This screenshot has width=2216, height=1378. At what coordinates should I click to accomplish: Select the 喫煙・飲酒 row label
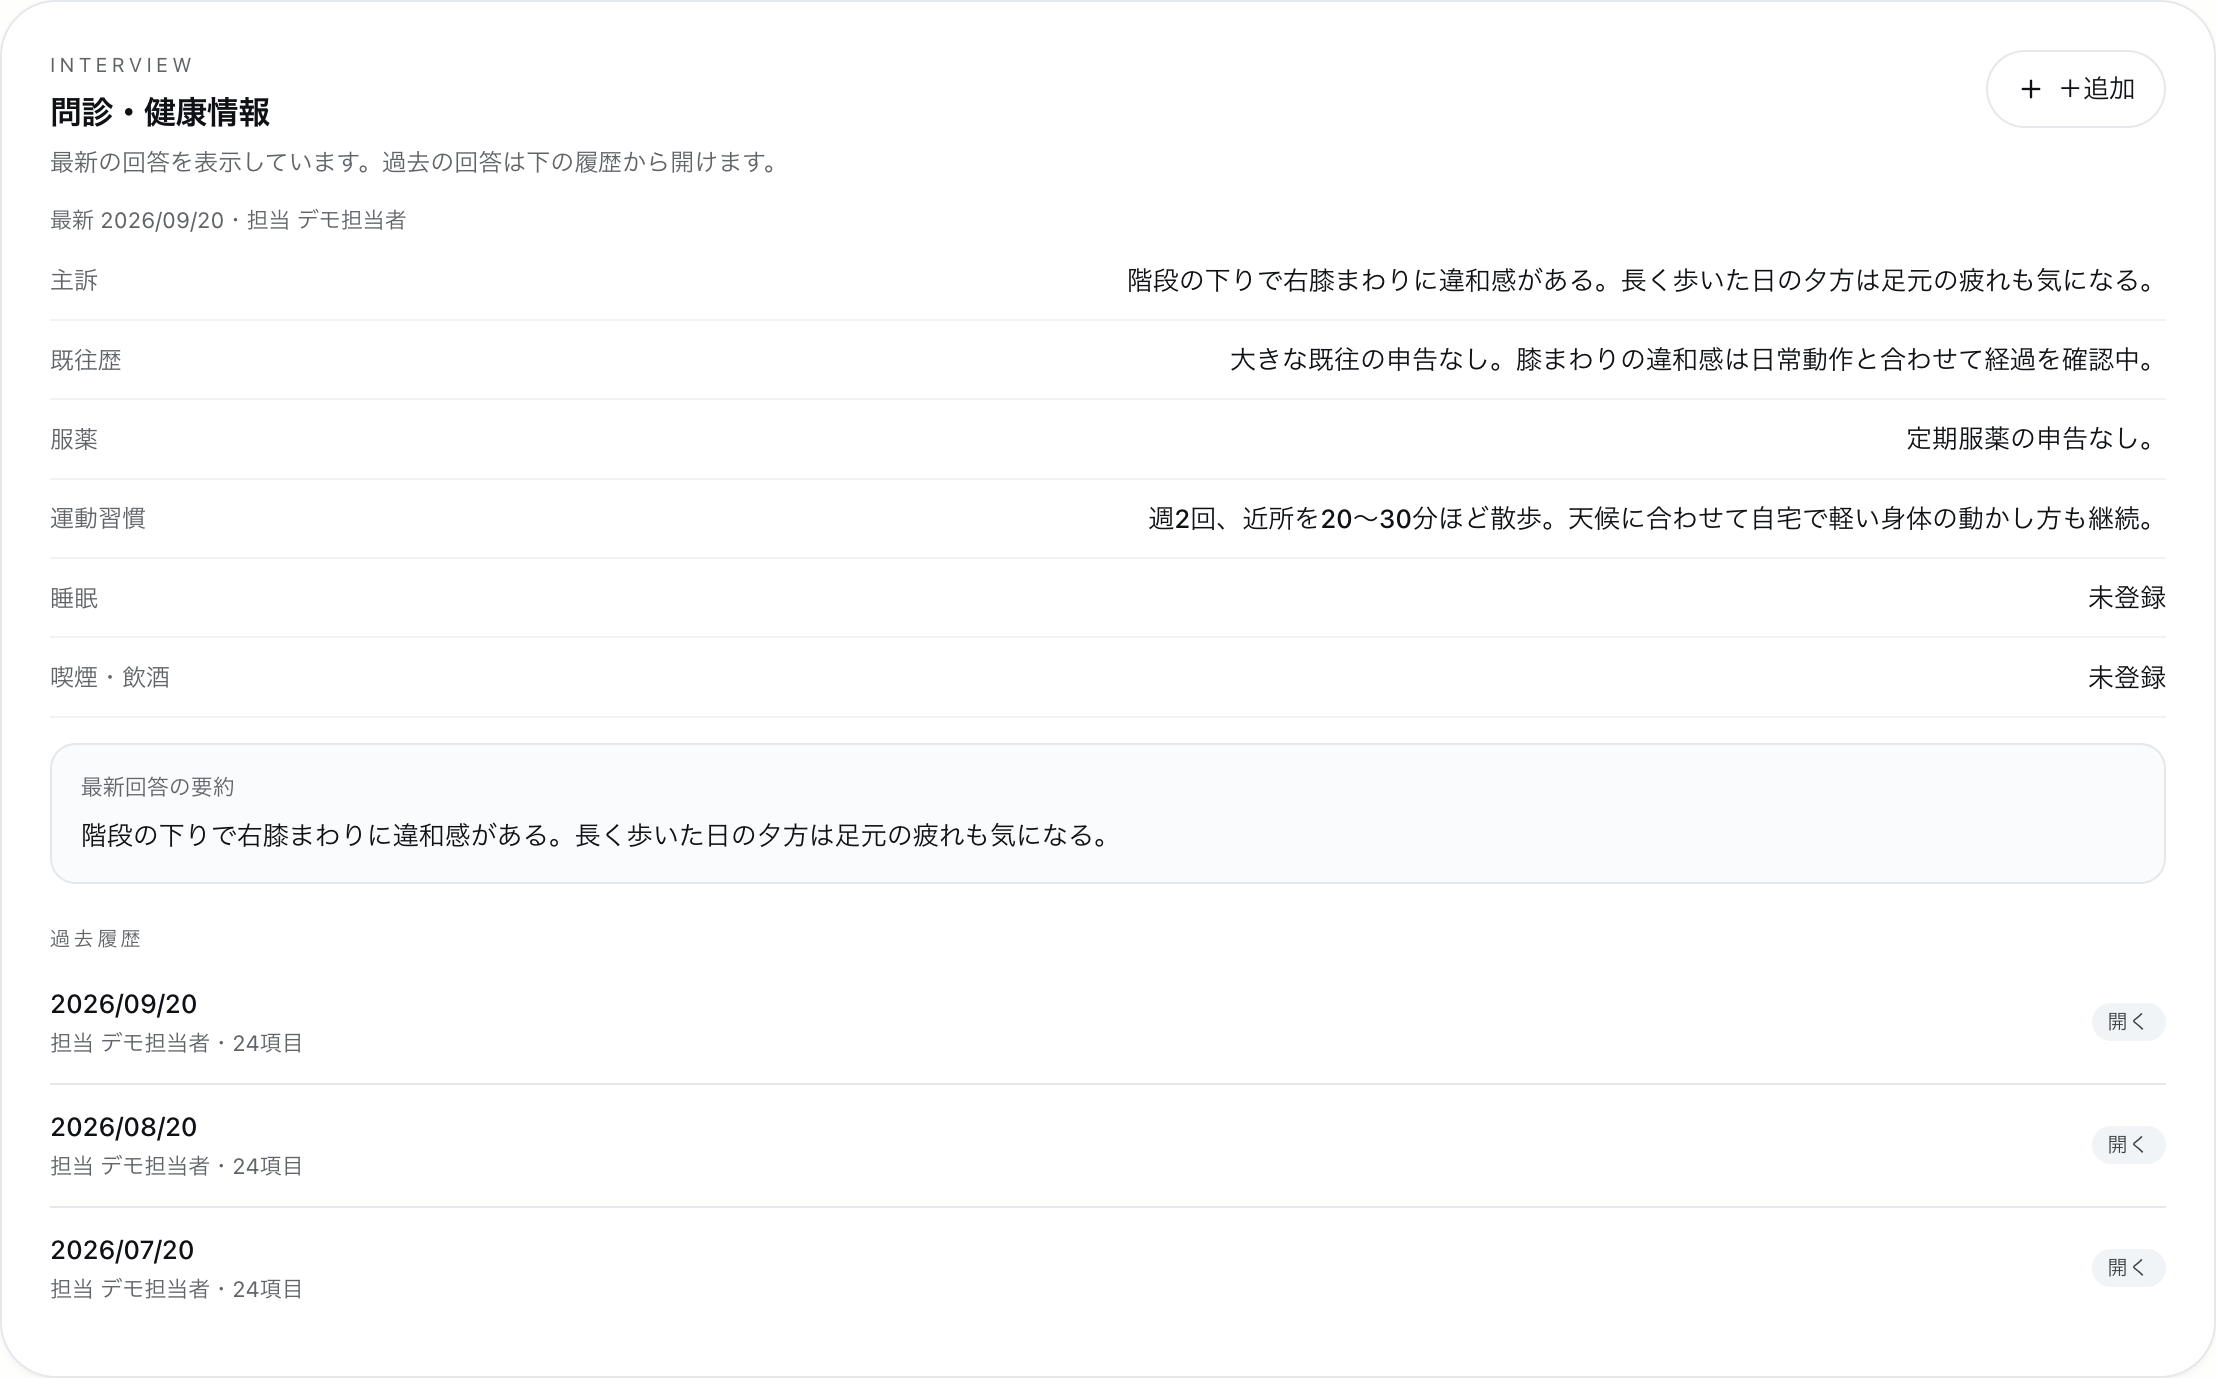point(110,677)
